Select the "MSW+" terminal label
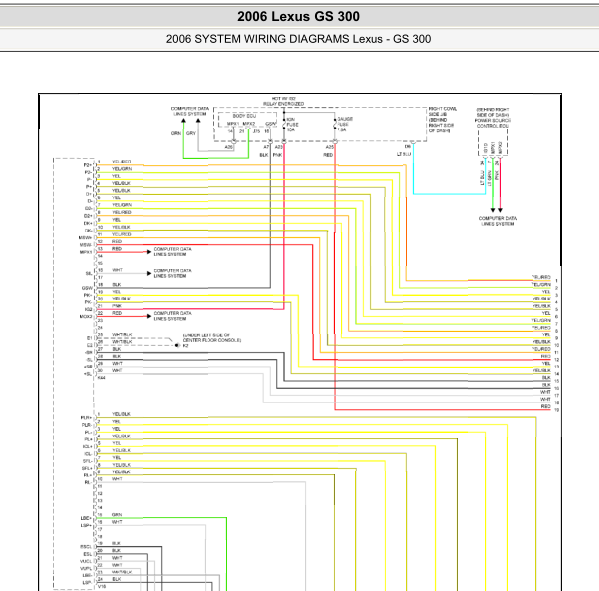The width and height of the screenshot is (599, 591). [86, 238]
